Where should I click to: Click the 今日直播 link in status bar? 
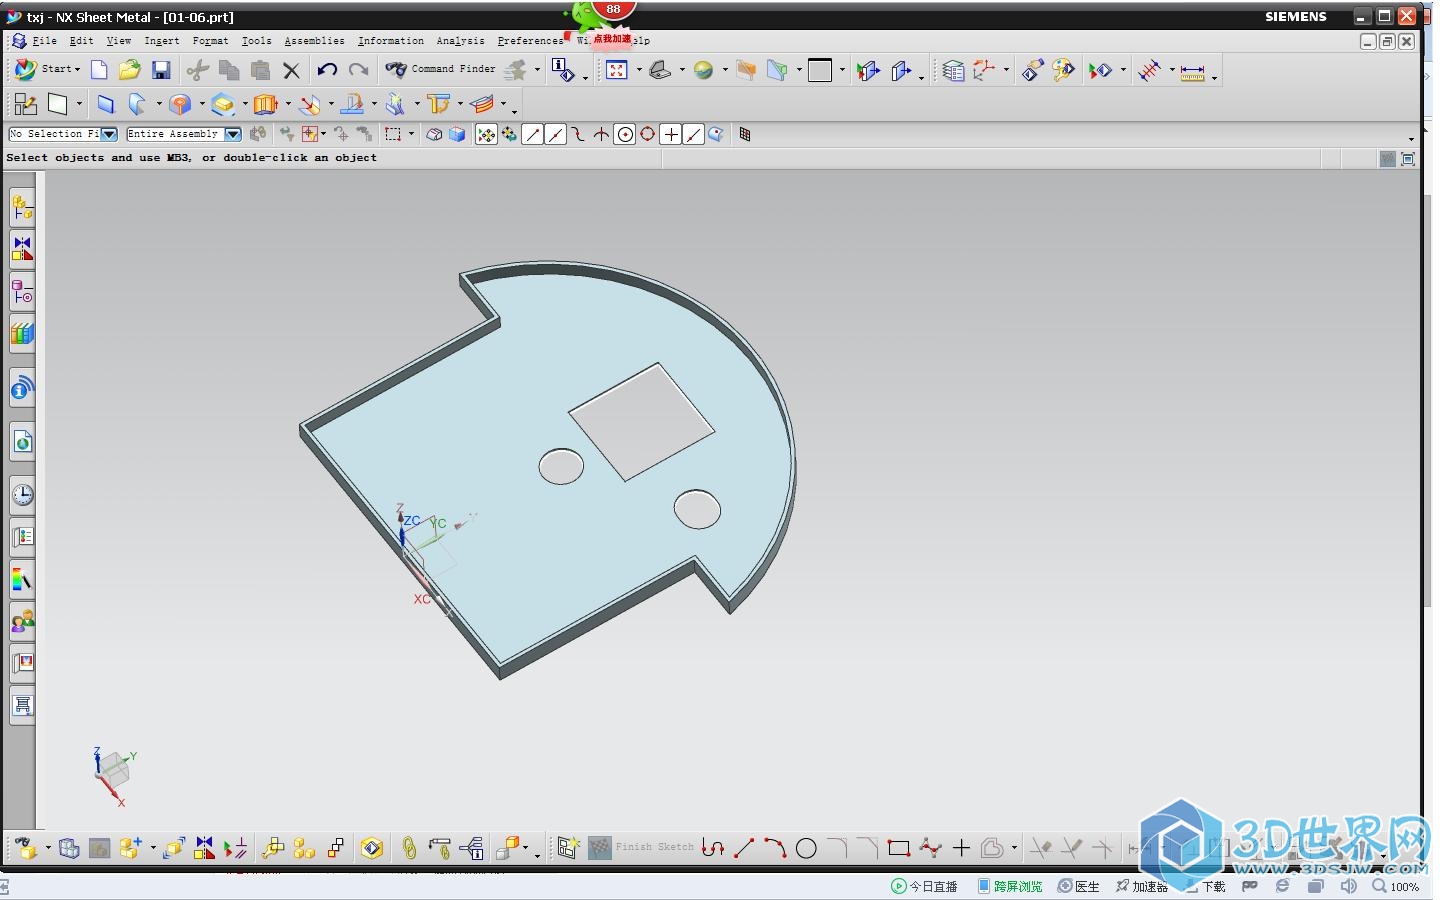925,886
